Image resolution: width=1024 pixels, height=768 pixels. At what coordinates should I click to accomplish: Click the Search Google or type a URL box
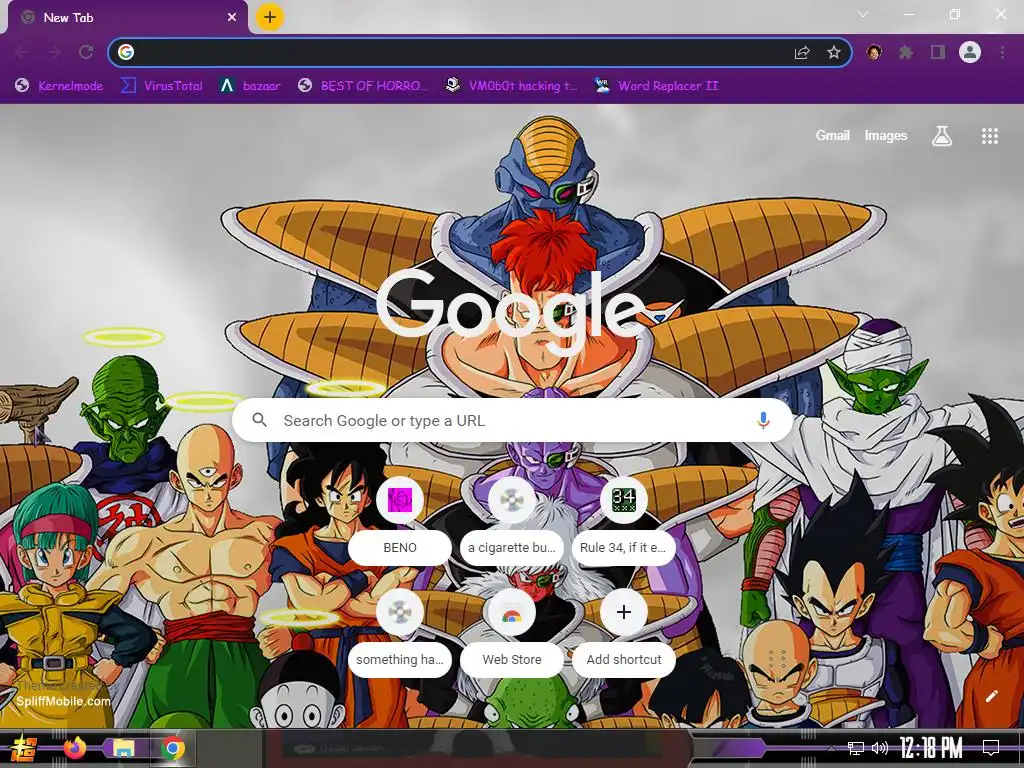(x=513, y=421)
